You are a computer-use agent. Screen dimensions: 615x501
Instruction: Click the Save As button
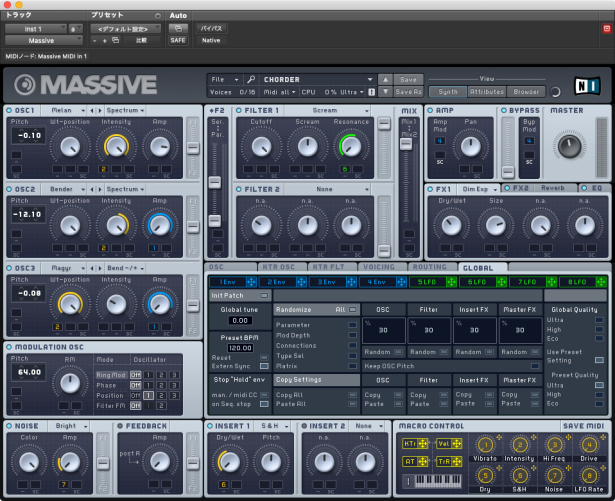point(407,92)
